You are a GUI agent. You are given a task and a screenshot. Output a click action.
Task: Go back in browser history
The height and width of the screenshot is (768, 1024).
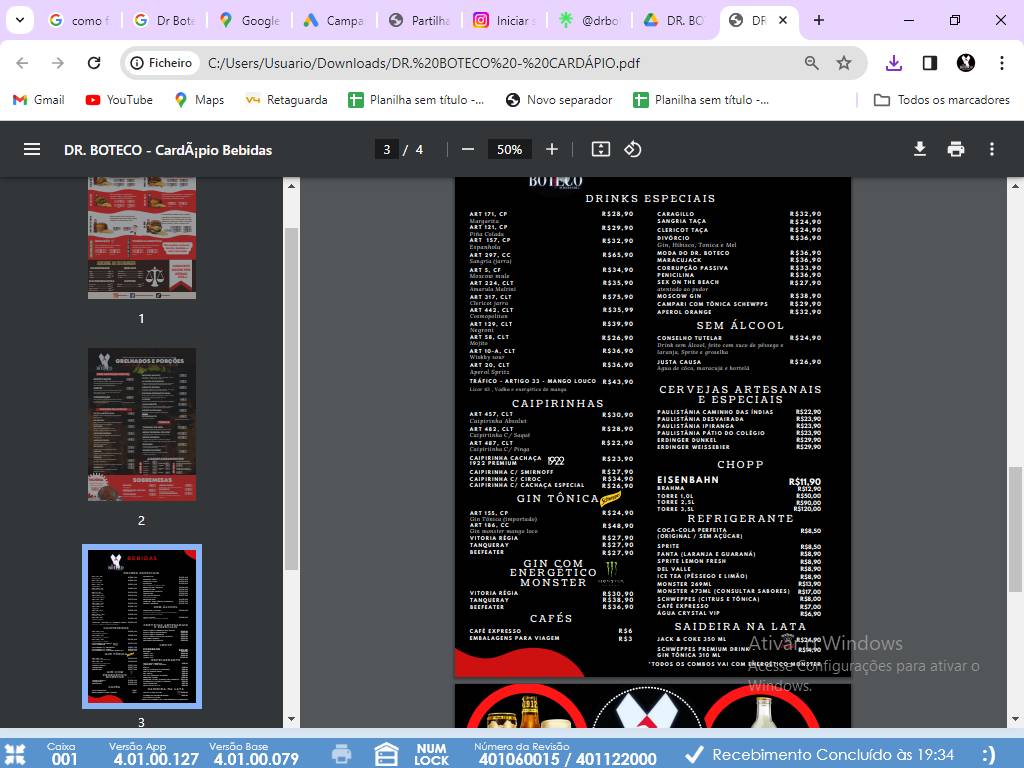coord(22,63)
